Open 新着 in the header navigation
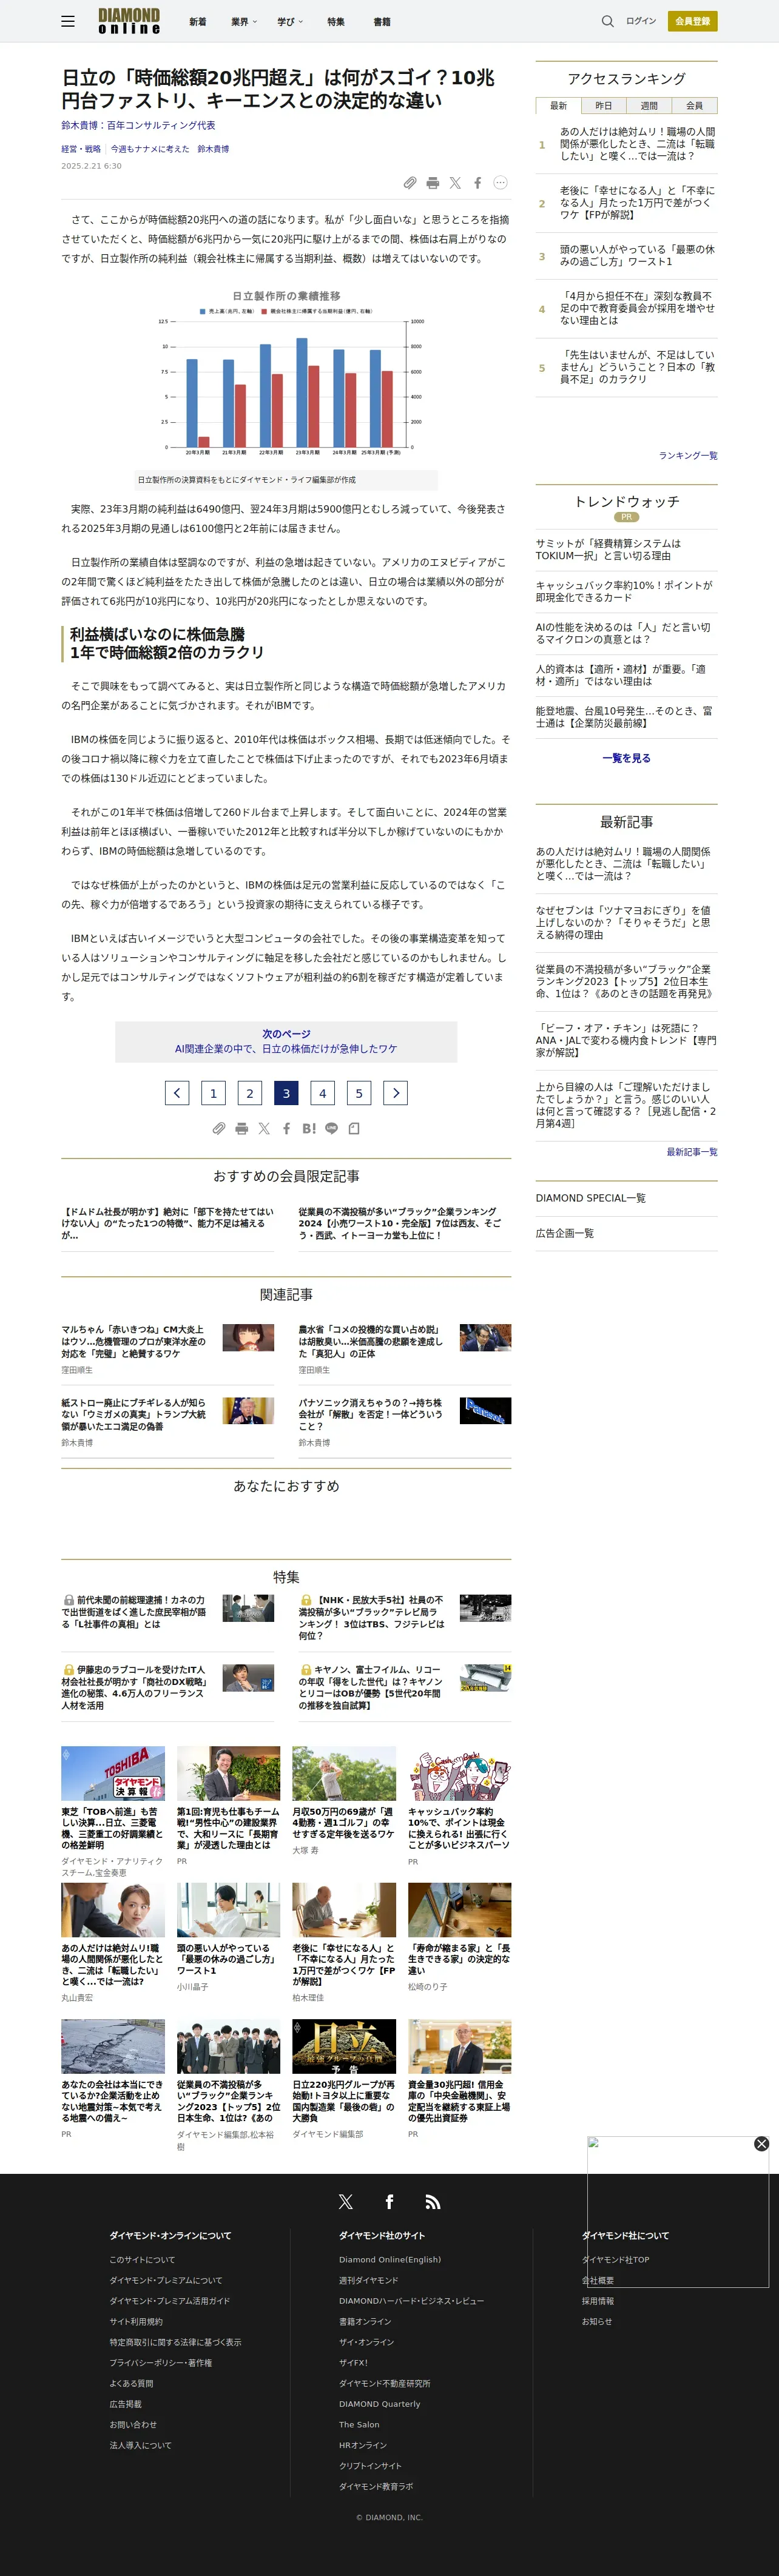Screen dimensions: 779x2576 click(x=198, y=21)
